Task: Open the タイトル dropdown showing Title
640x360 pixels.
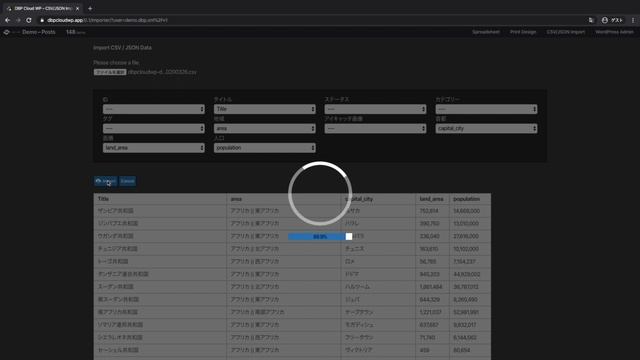Action: tap(264, 109)
